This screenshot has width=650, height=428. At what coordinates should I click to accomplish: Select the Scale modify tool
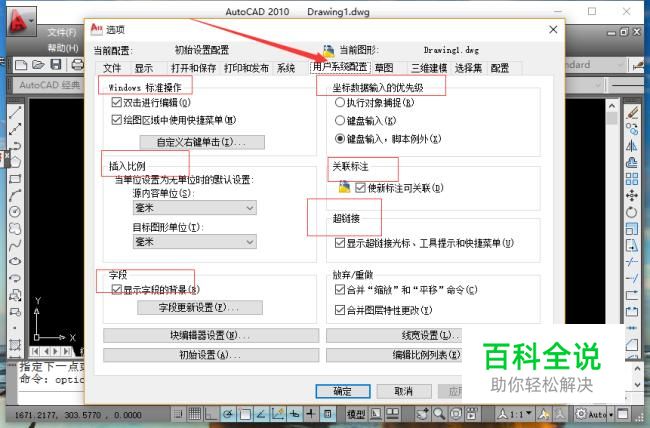[632, 229]
